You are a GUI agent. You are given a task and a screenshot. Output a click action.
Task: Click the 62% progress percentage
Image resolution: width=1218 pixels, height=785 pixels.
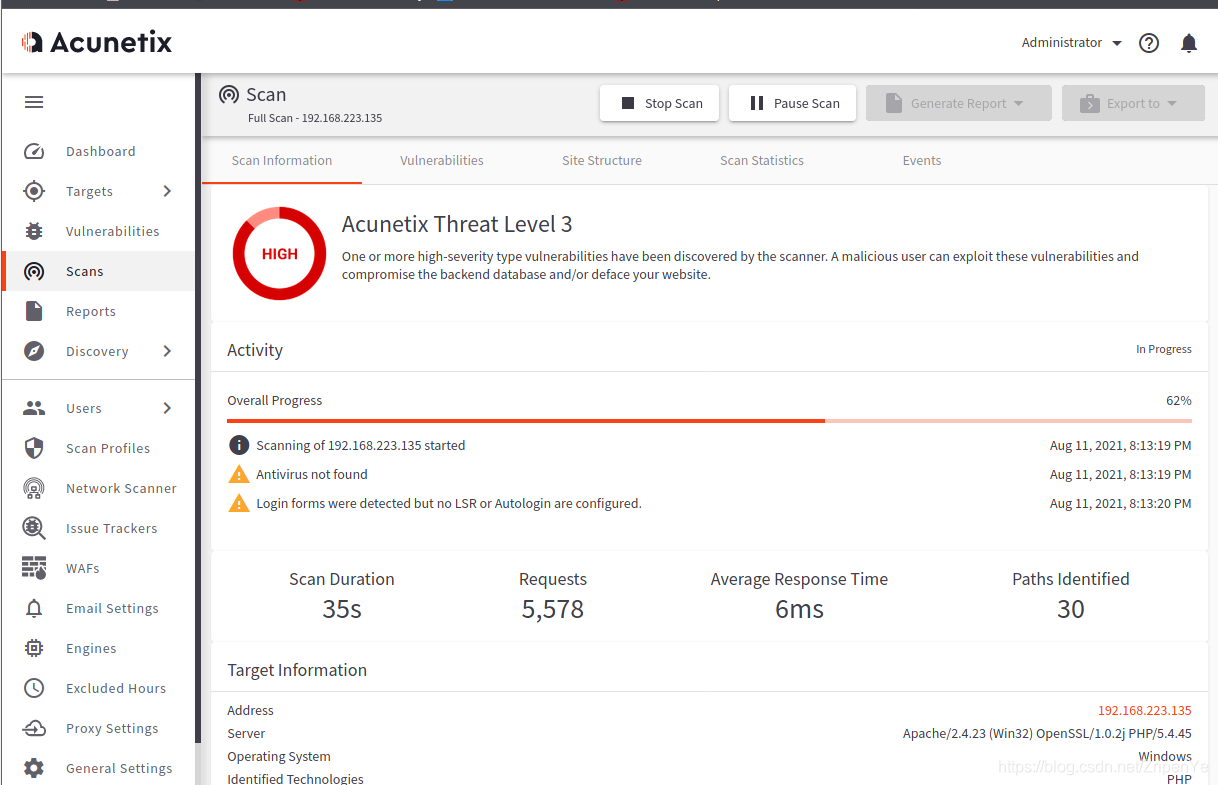pyautogui.click(x=1179, y=400)
